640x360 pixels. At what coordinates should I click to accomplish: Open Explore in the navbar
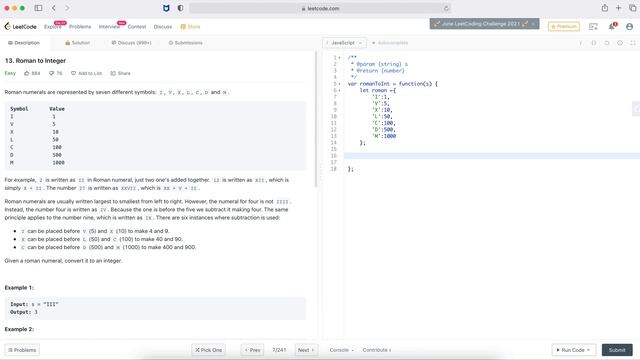tap(53, 27)
